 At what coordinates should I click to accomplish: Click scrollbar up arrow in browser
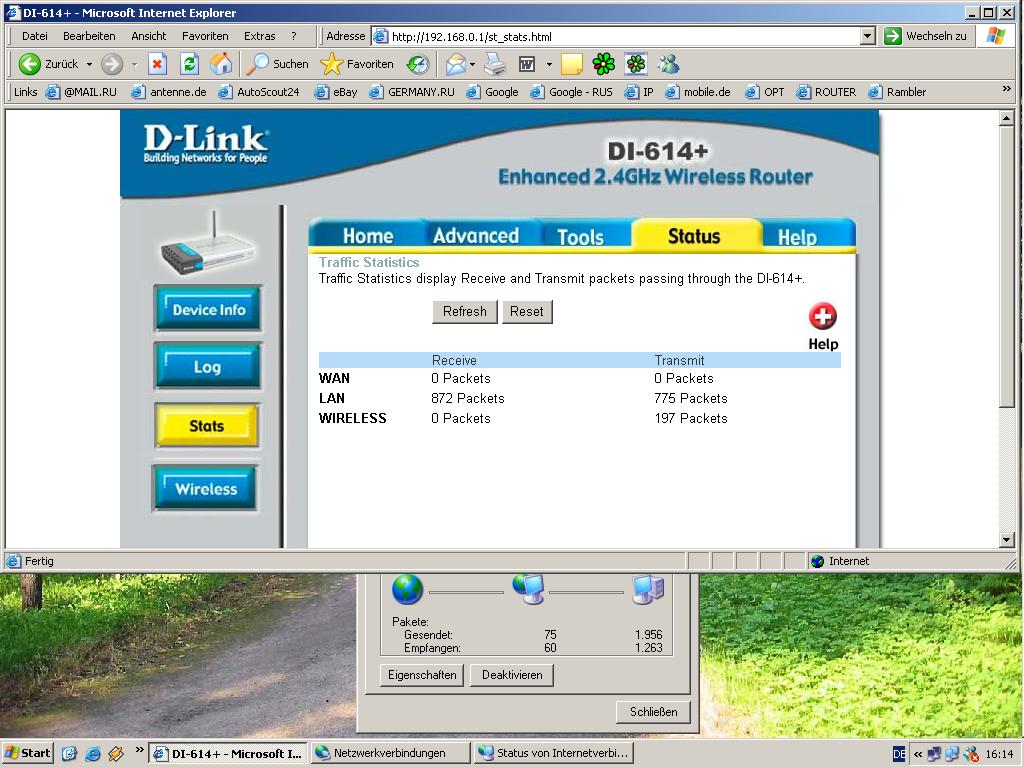[x=1006, y=118]
